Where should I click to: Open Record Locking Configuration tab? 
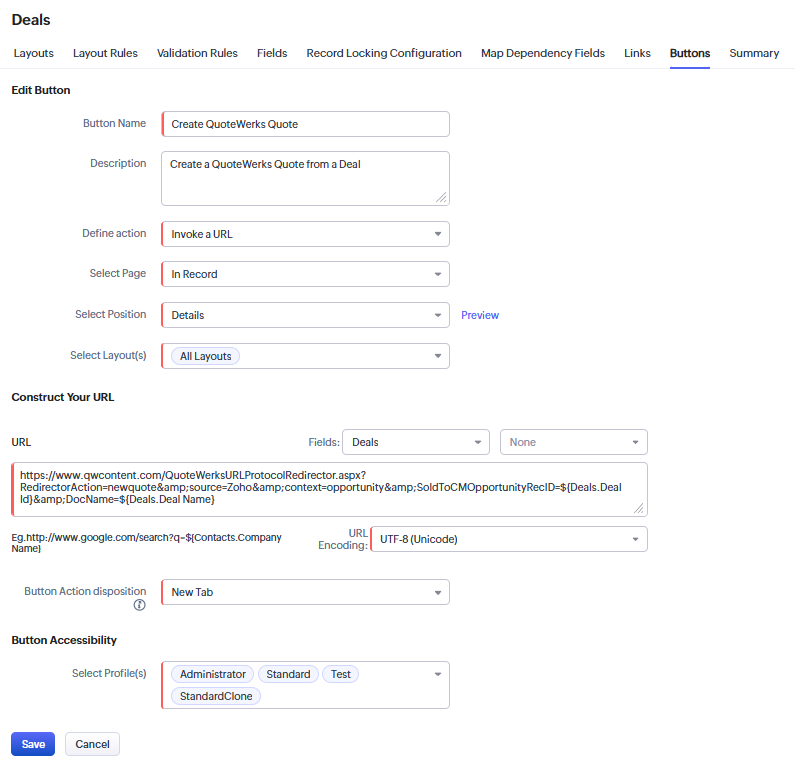click(x=384, y=53)
